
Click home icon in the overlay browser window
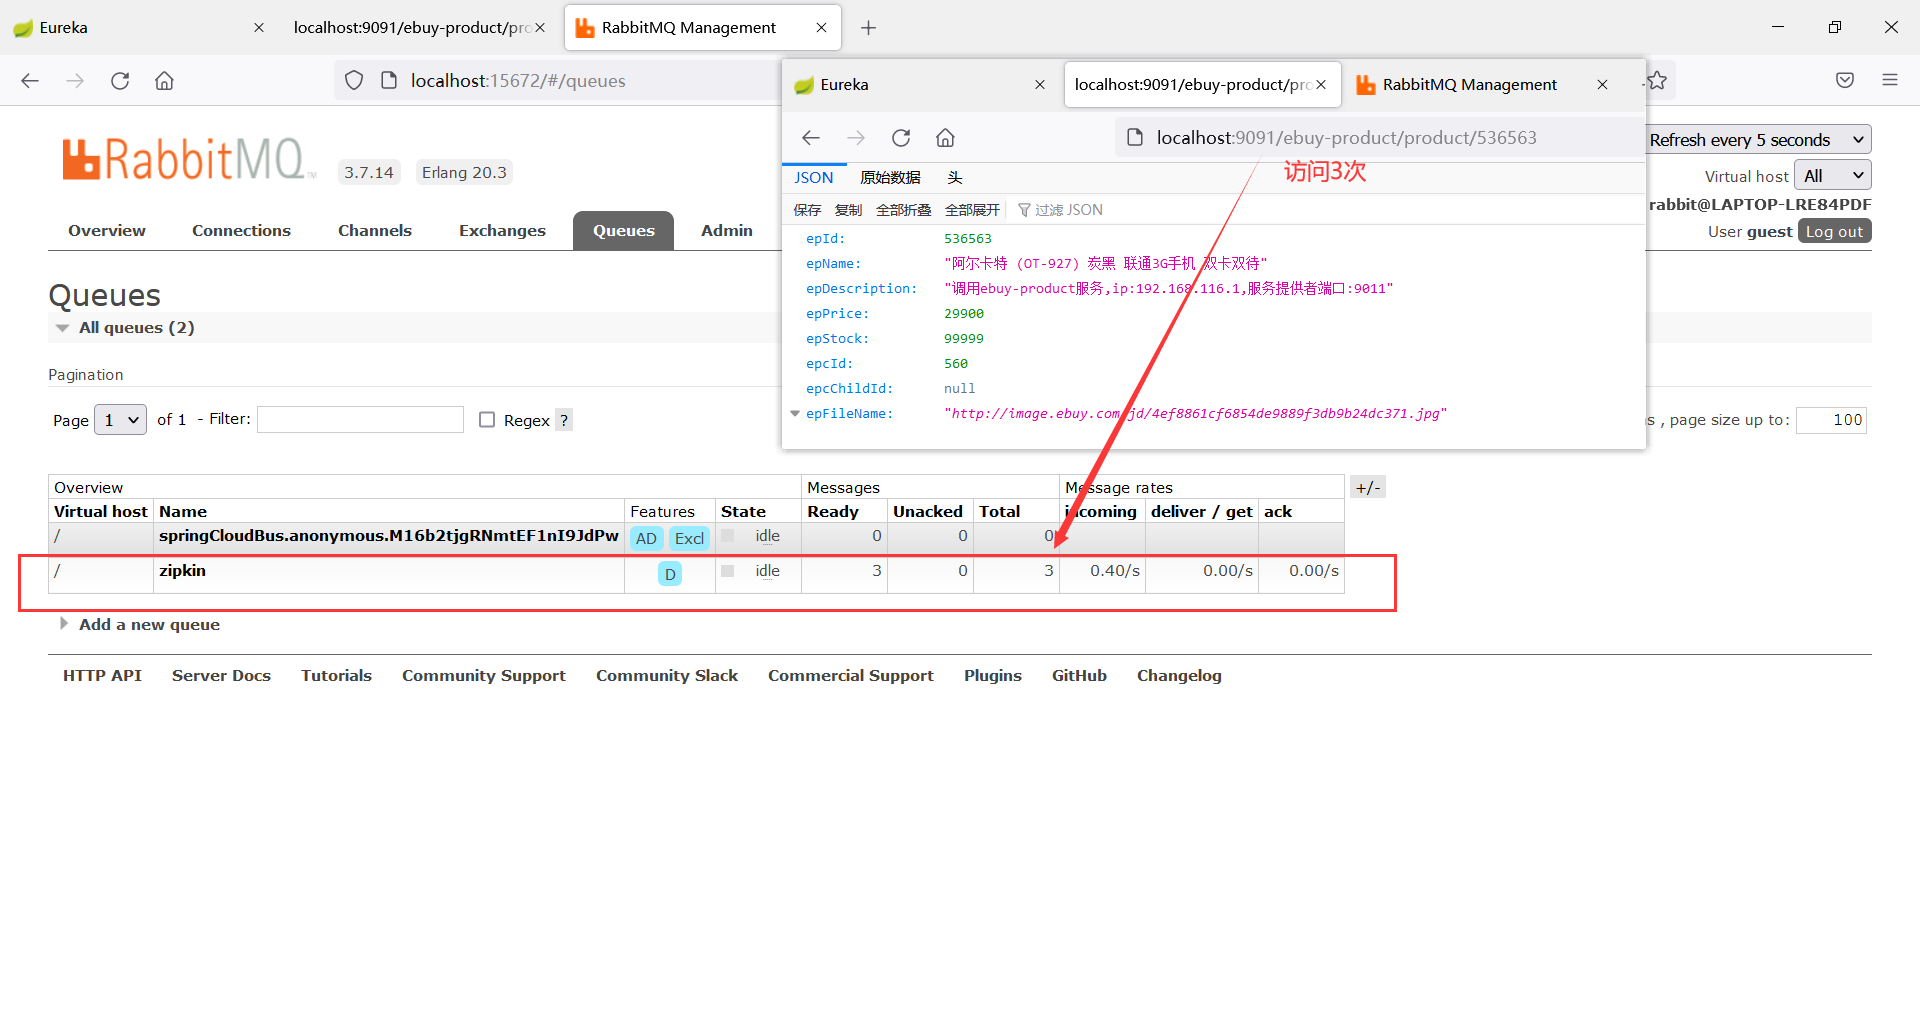945,138
